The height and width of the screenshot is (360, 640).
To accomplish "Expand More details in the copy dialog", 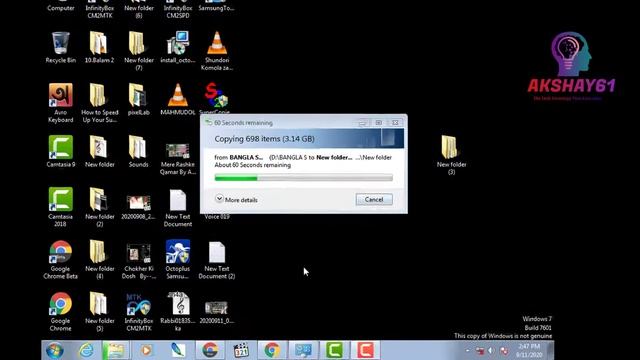I will coord(237,199).
